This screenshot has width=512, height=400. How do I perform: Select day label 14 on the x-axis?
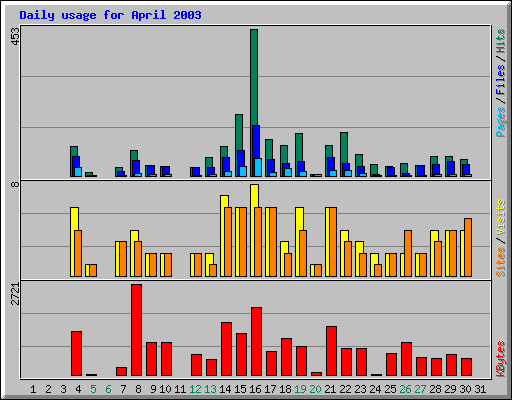click(225, 389)
